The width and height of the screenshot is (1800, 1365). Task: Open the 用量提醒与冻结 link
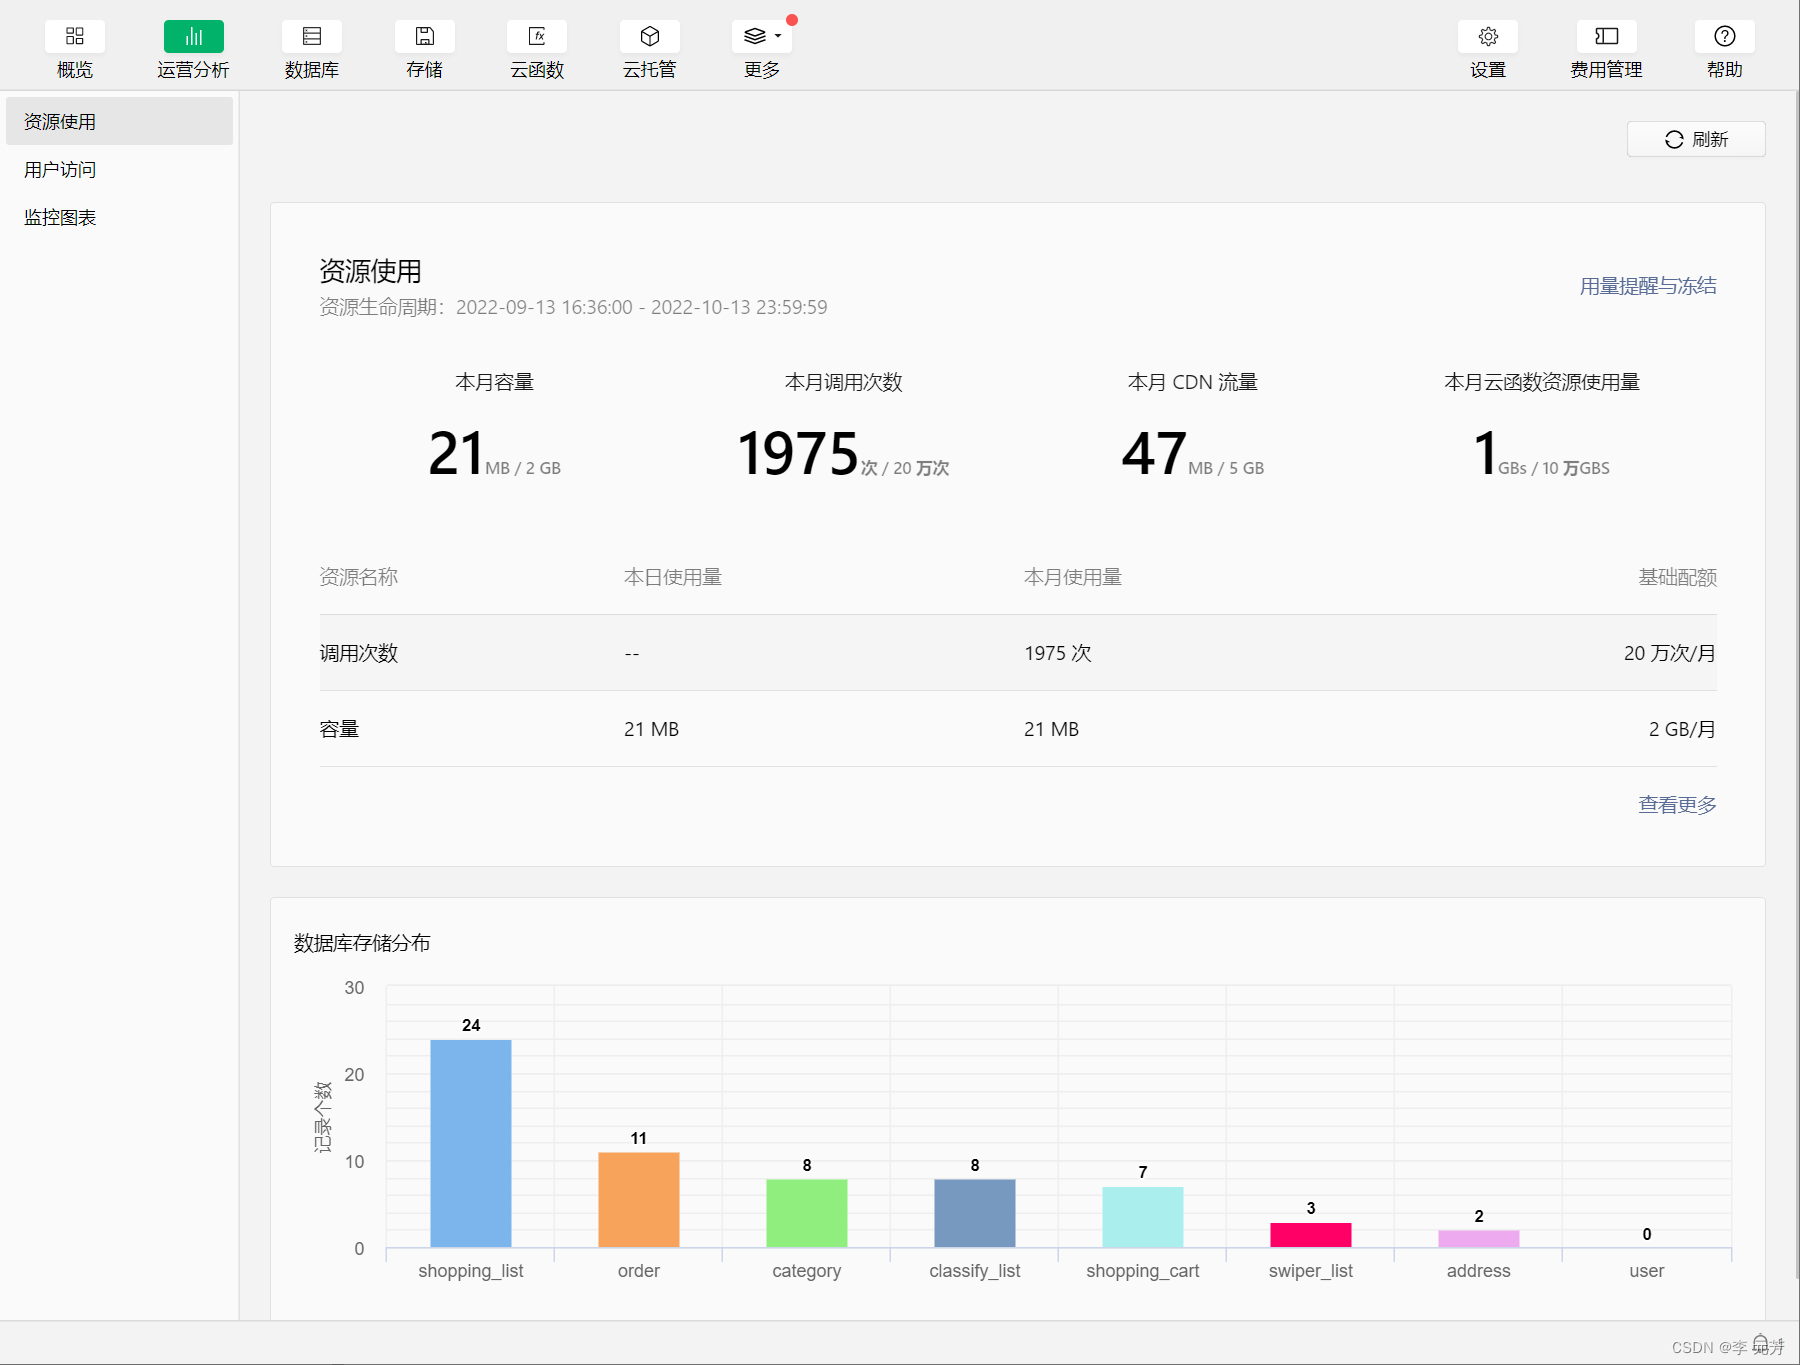click(x=1648, y=286)
